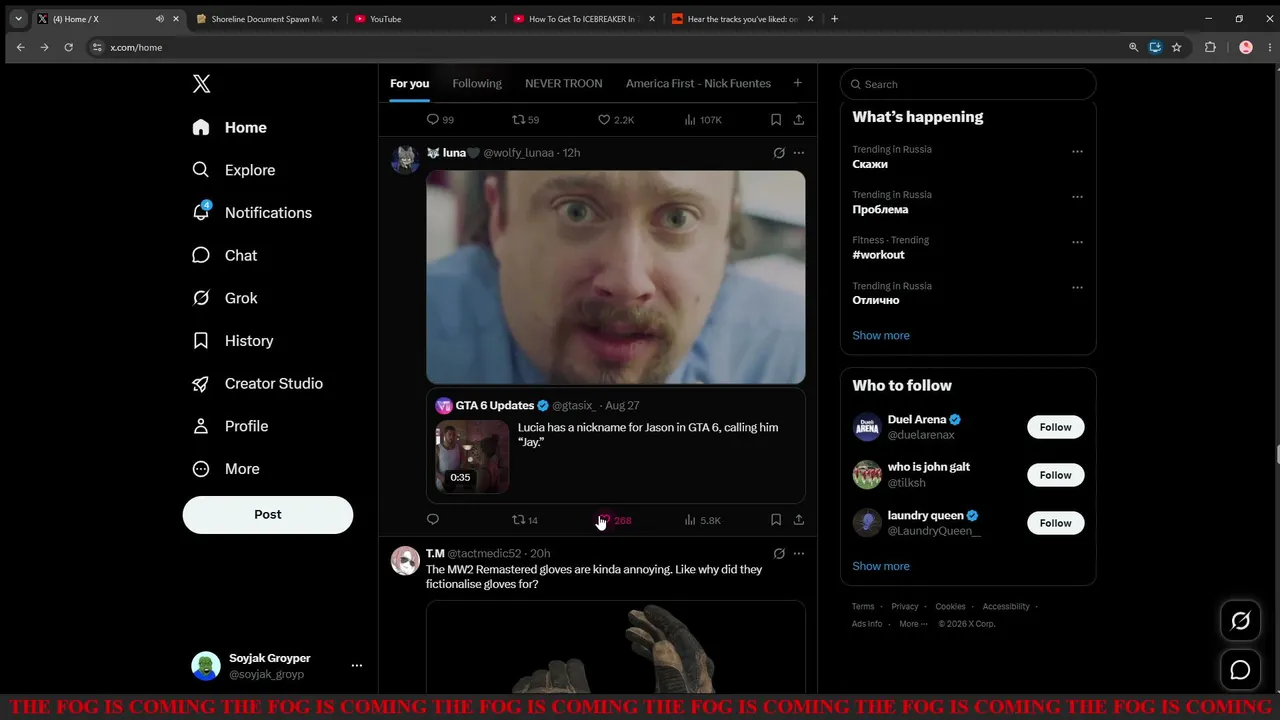Open the browser Extensions menu
The image size is (1280, 720).
(1210, 47)
